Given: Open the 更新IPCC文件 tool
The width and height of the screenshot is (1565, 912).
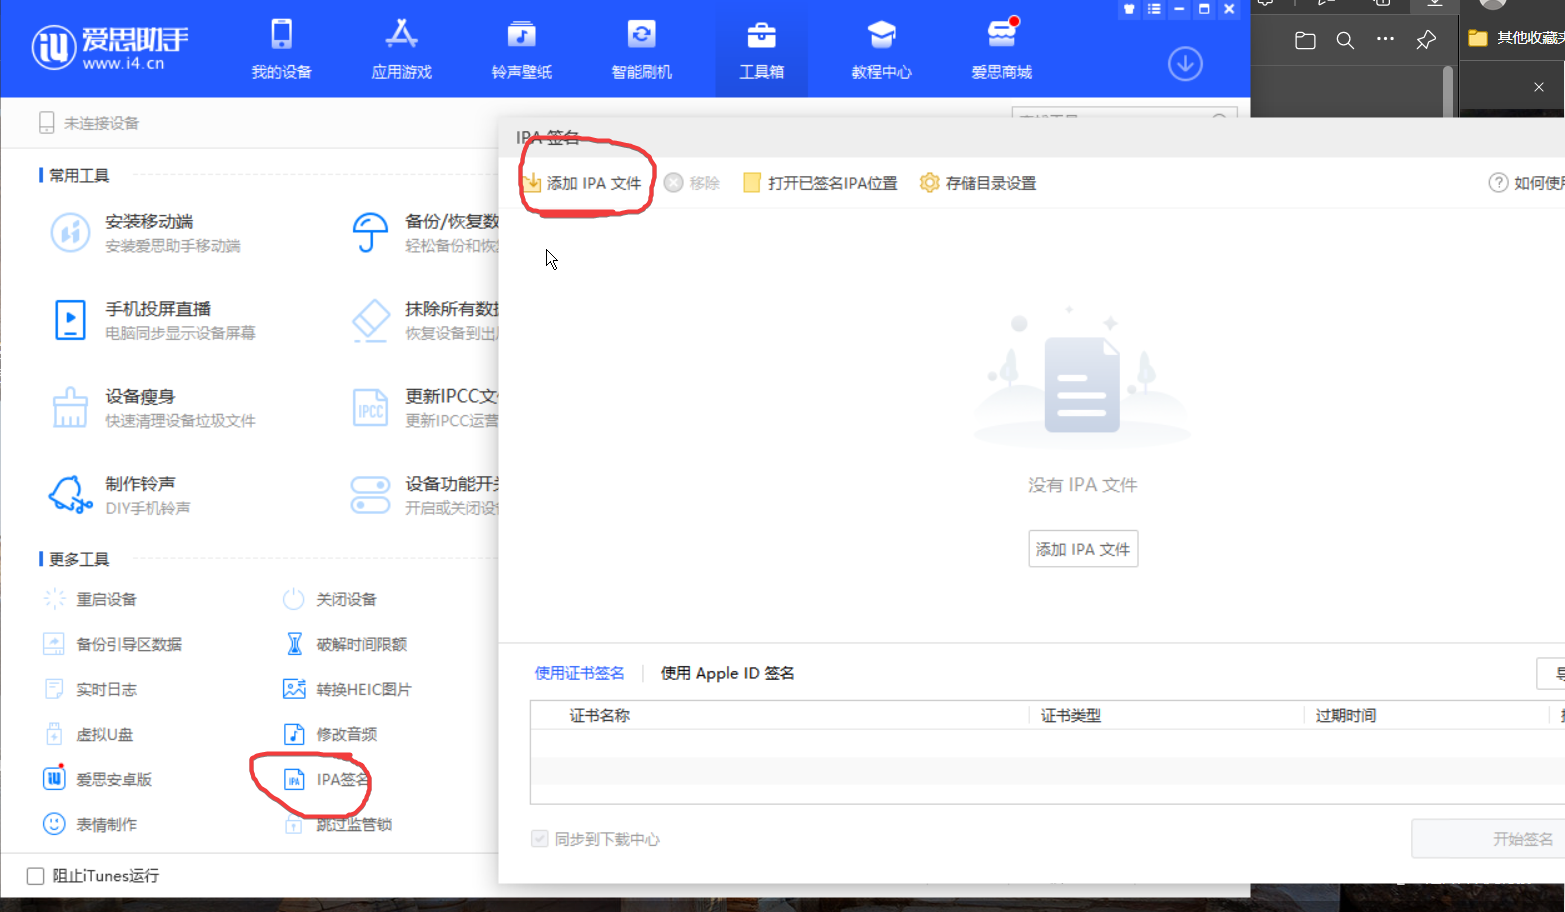Looking at the screenshot, I should (x=425, y=408).
